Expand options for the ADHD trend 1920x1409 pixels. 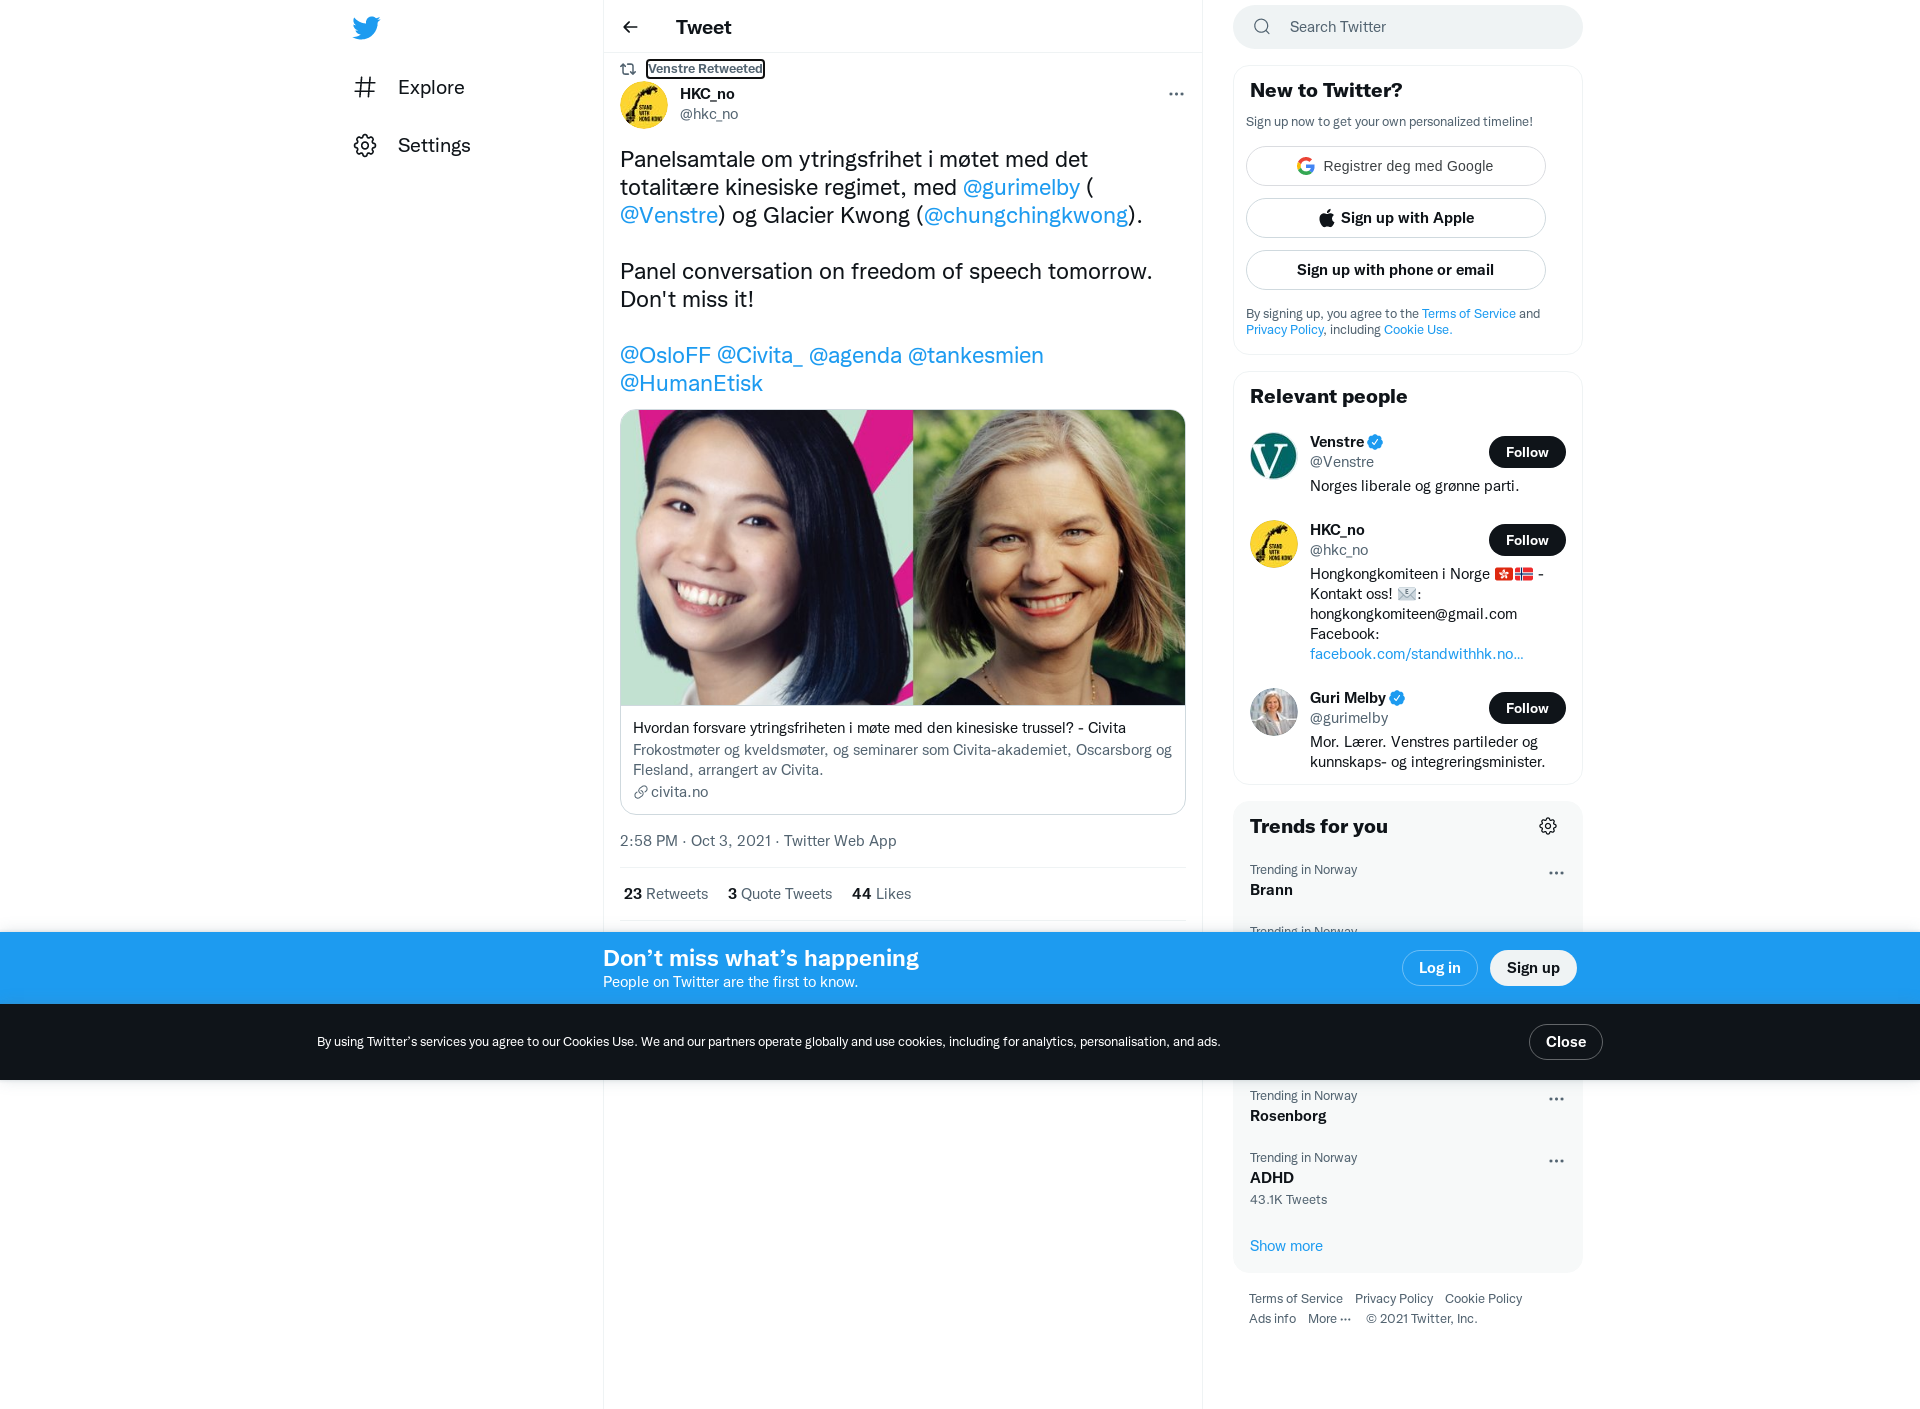[x=1556, y=1161]
